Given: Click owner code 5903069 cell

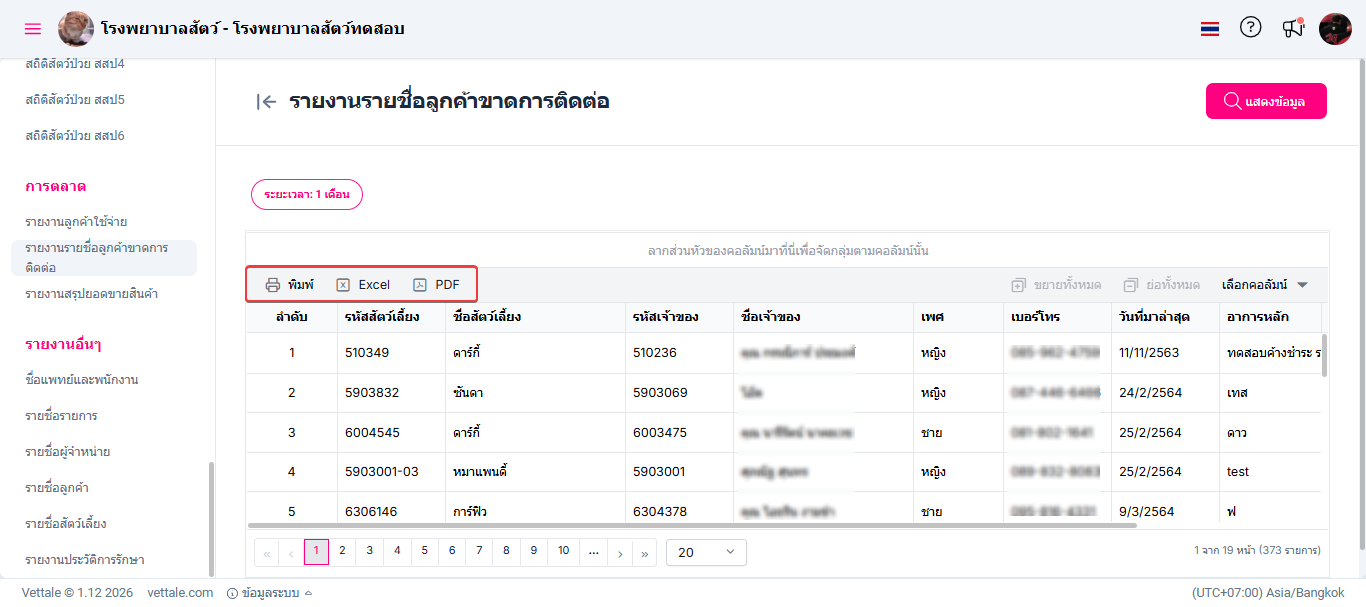Looking at the screenshot, I should 679,393.
